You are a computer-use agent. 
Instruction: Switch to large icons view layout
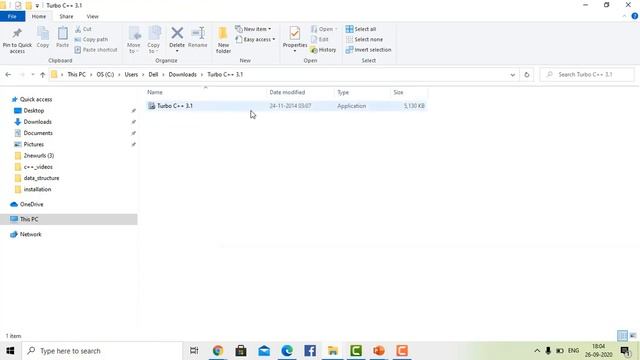633,336
